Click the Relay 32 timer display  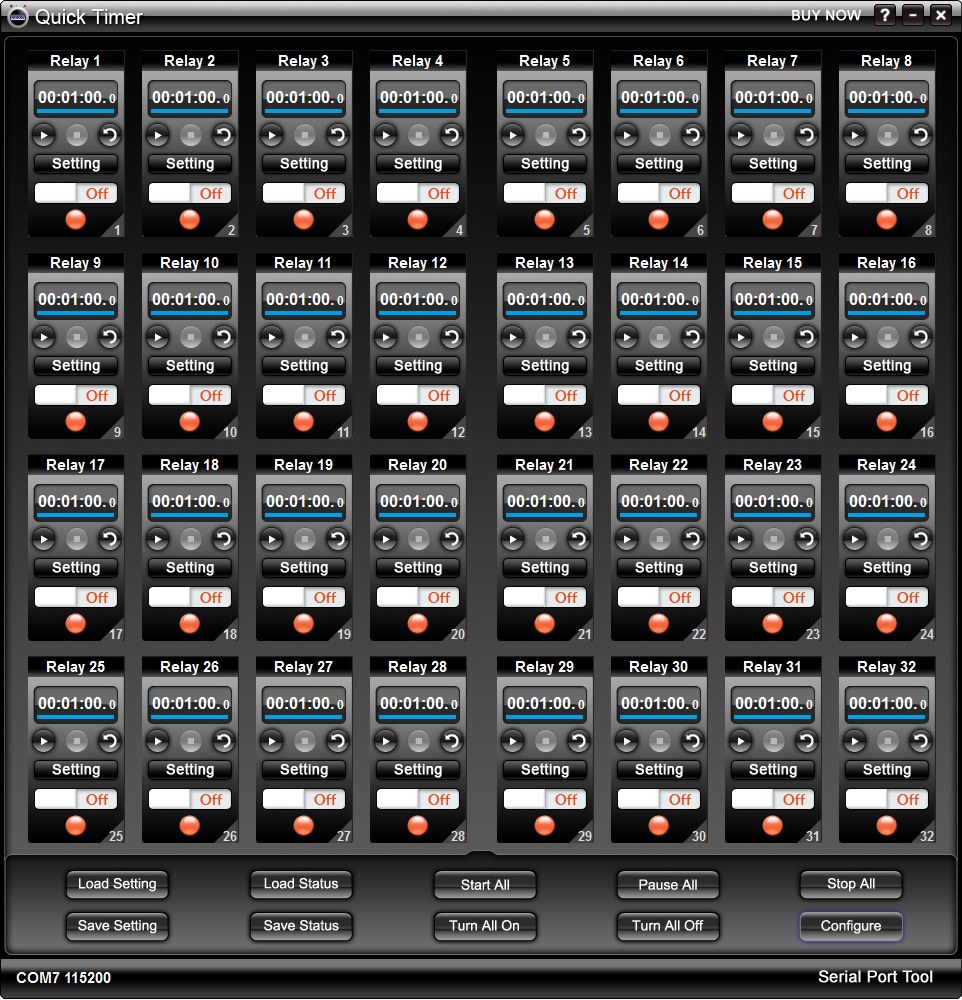click(x=887, y=704)
